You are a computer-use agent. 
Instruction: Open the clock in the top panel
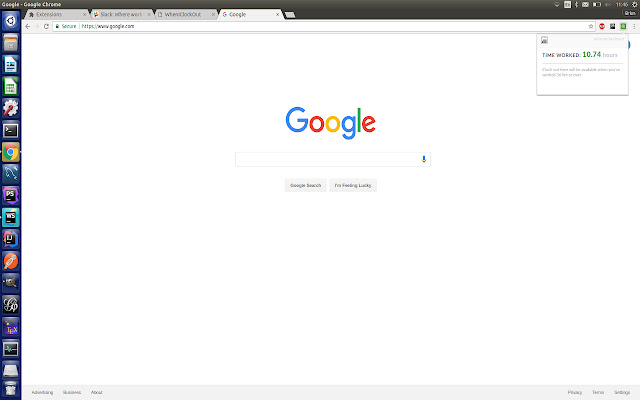(622, 4)
